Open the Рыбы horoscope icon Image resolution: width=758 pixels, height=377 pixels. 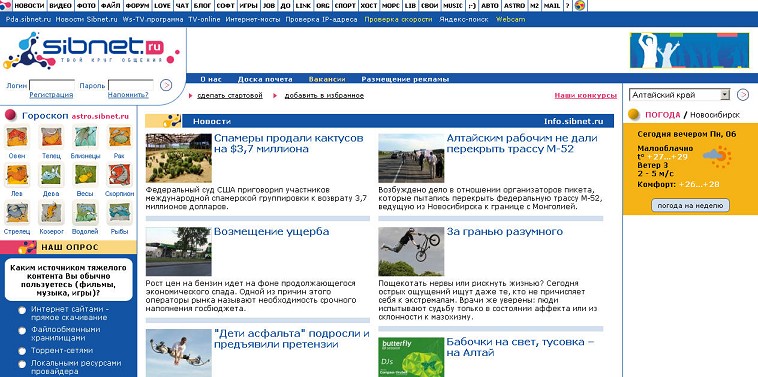pos(119,212)
